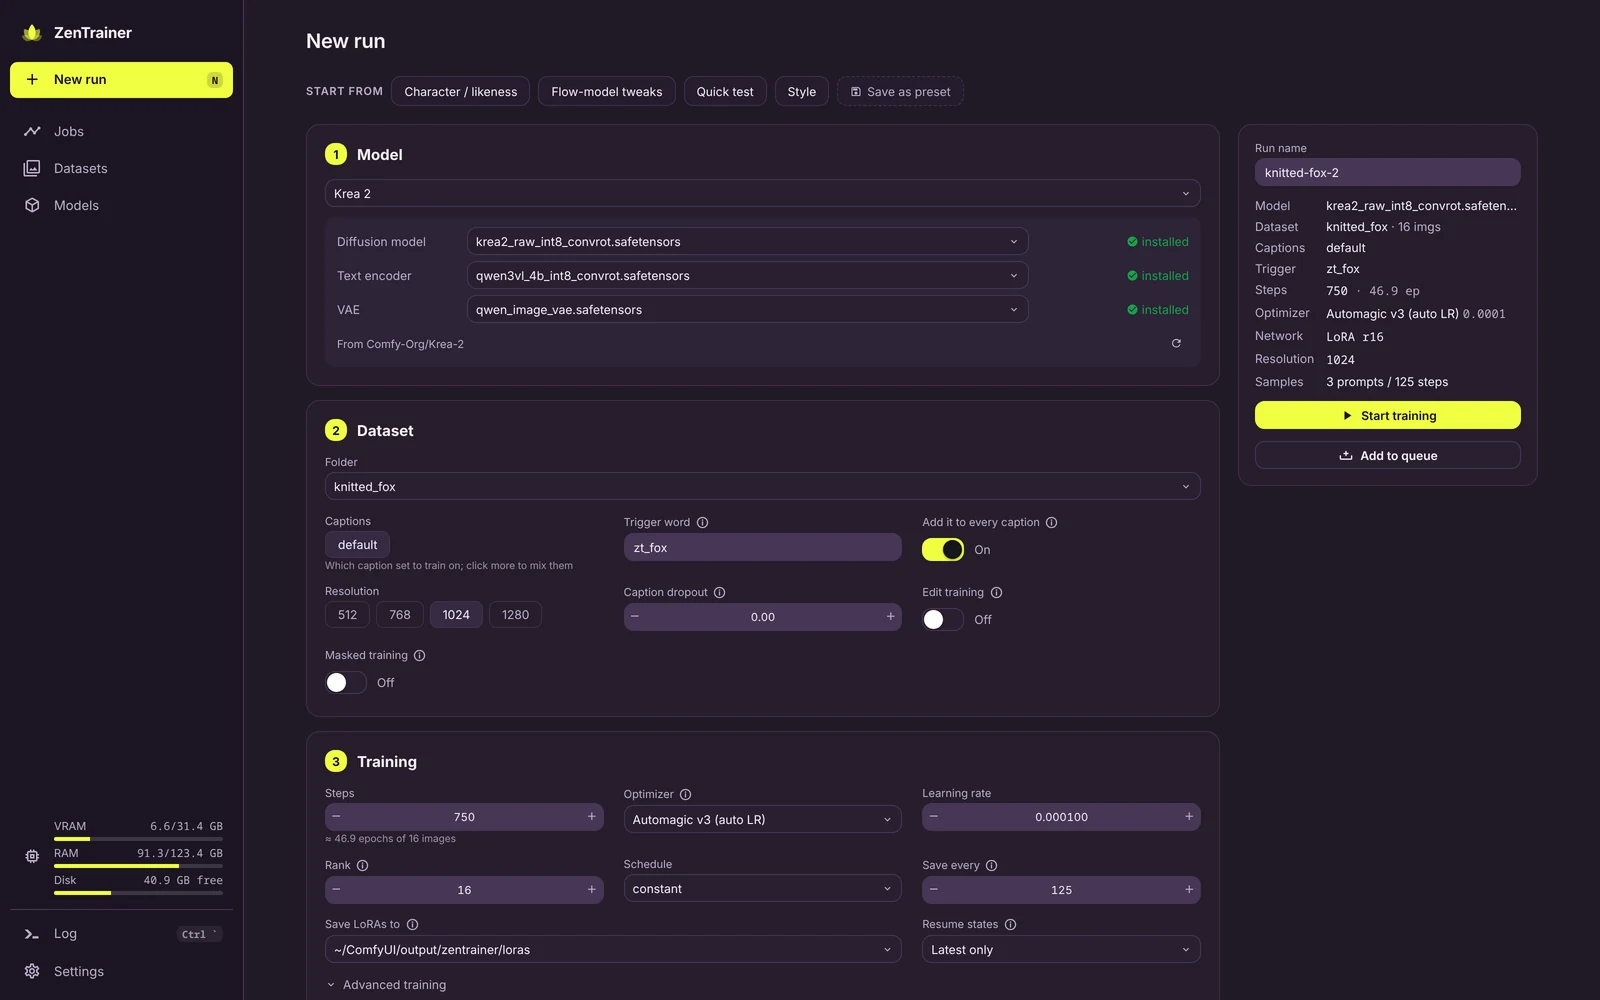Viewport: 1600px width, 1000px height.
Task: Turn off Add it to every caption toggle
Action: [943, 549]
